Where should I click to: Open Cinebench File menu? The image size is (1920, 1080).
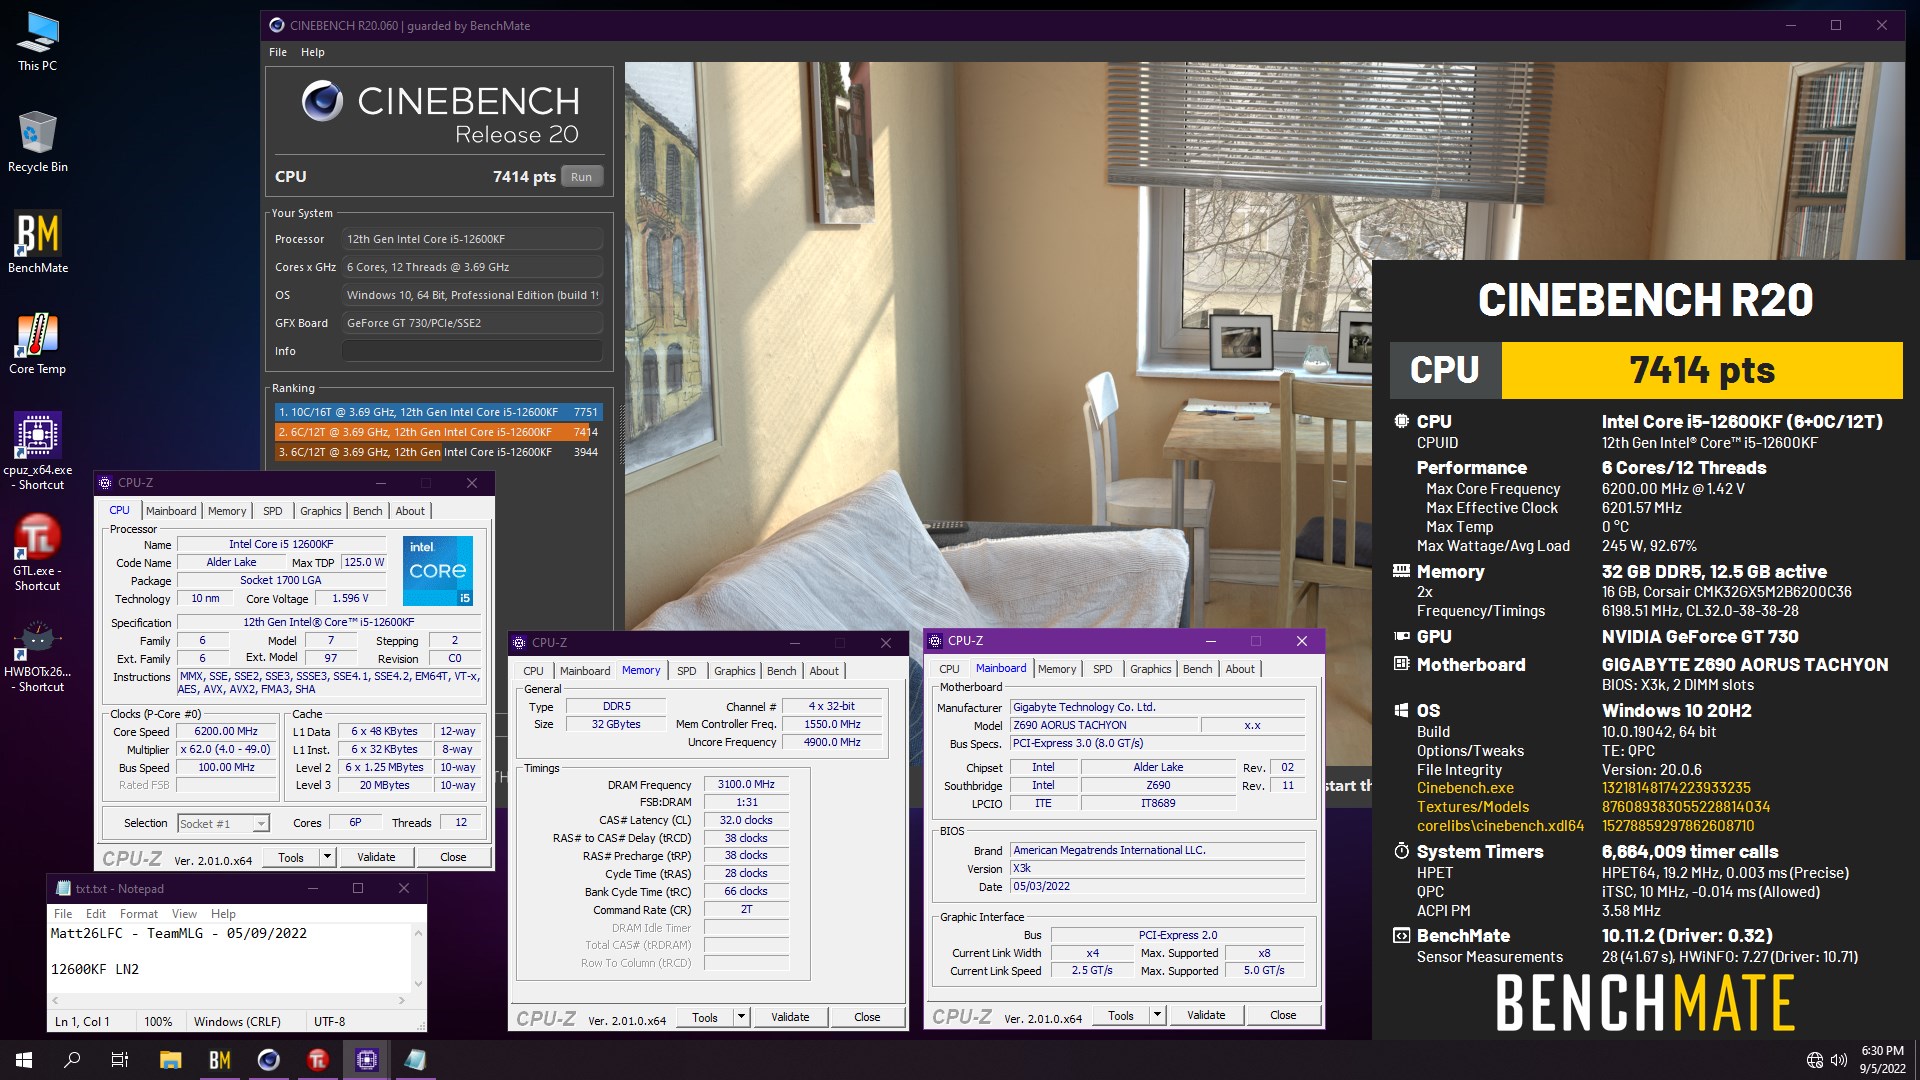(x=278, y=52)
